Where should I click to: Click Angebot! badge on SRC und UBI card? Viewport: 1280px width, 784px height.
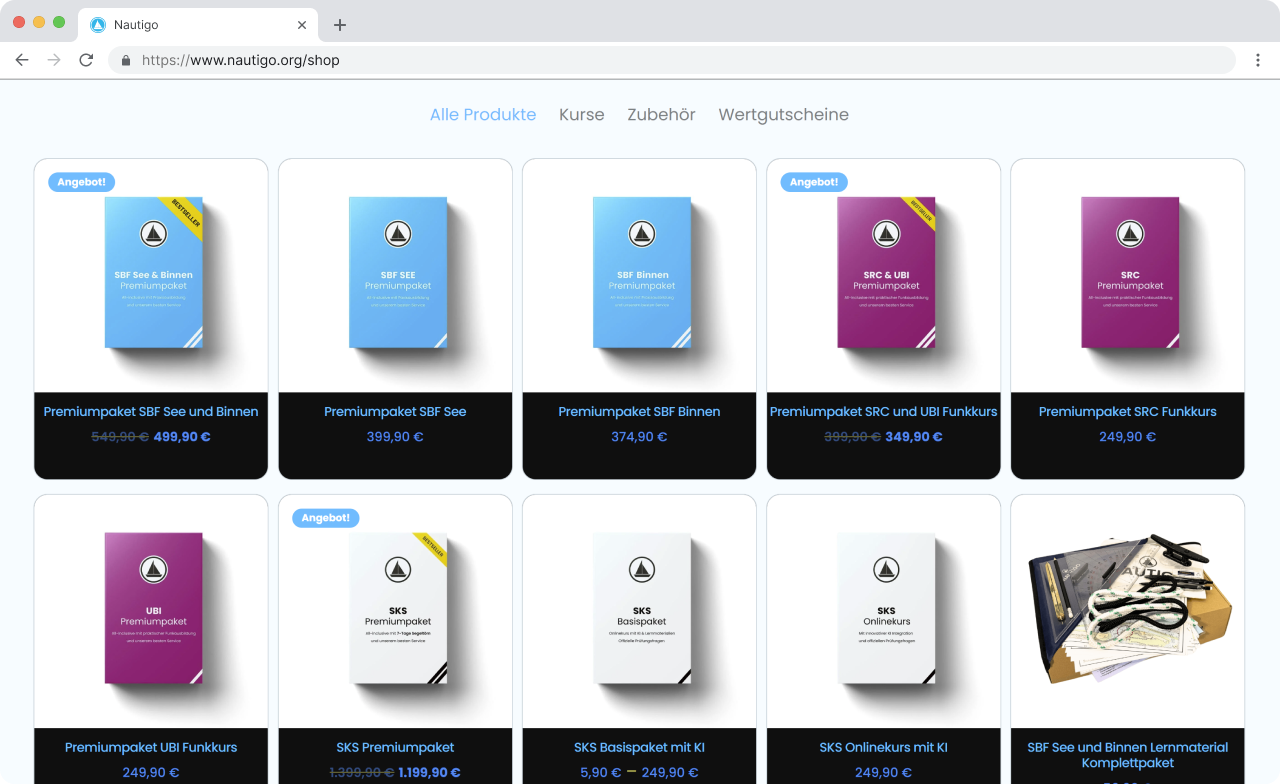click(814, 182)
